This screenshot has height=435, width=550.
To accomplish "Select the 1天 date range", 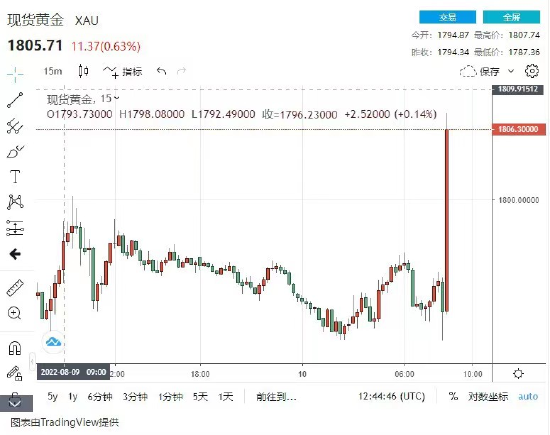I will [226, 397].
